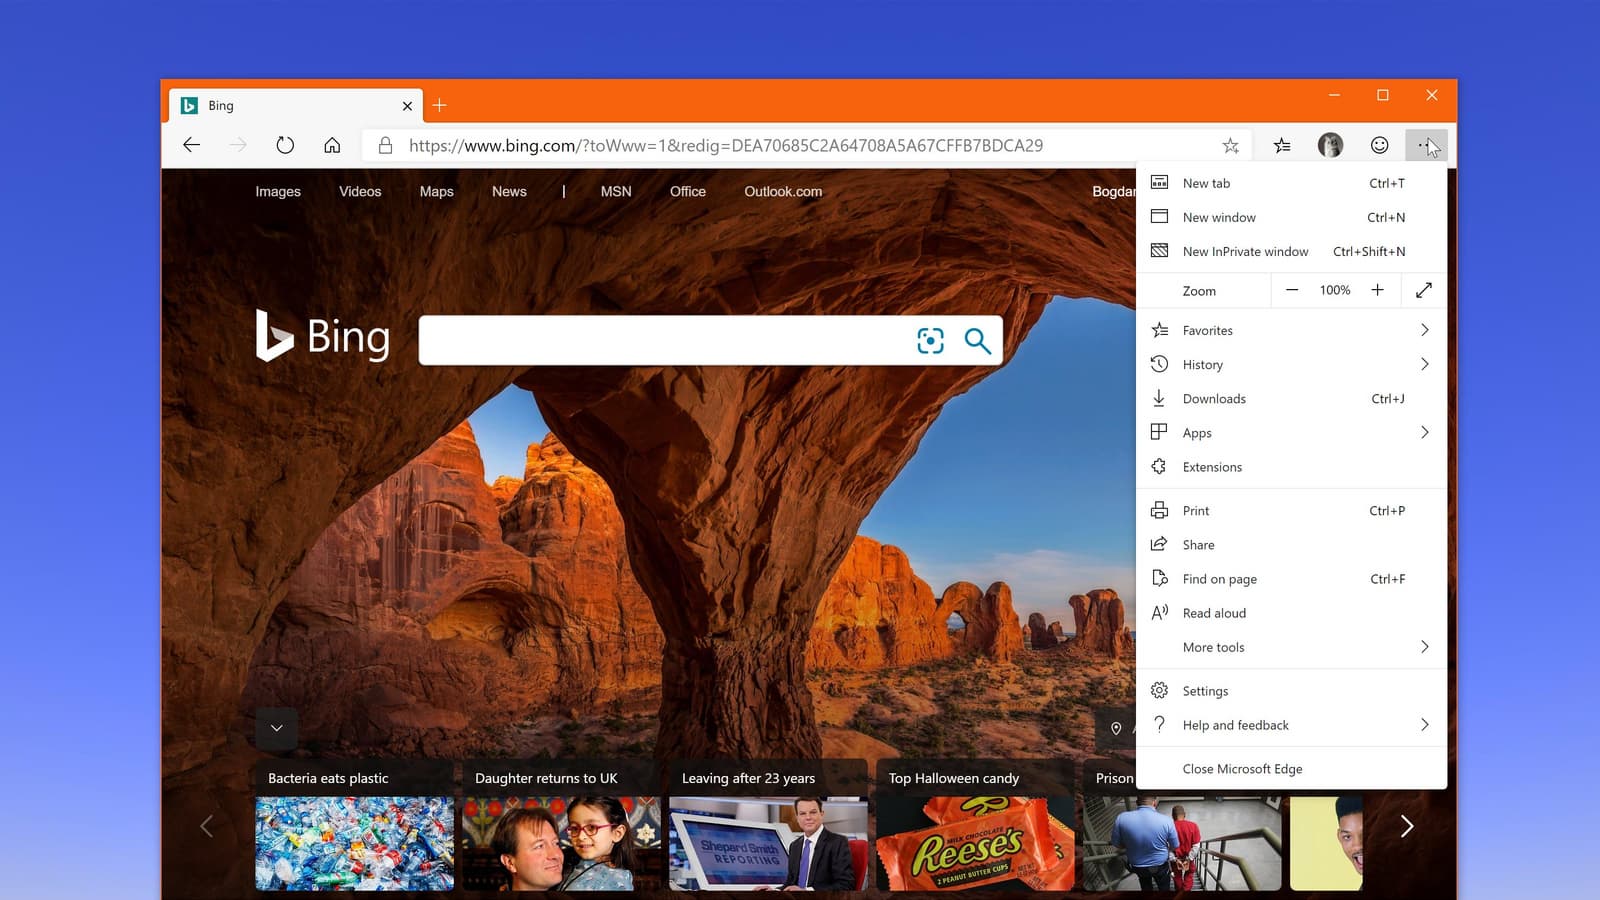View site security lock information
1600x900 pixels.
pyautogui.click(x=385, y=146)
